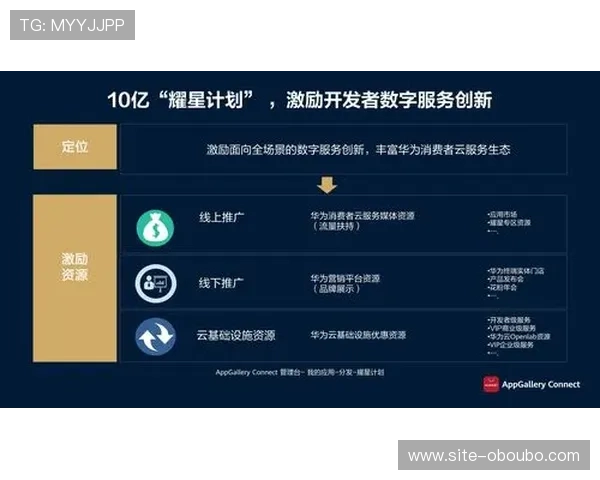Click the bullet 开发者级服务
600x480 pixels.
(x=509, y=320)
